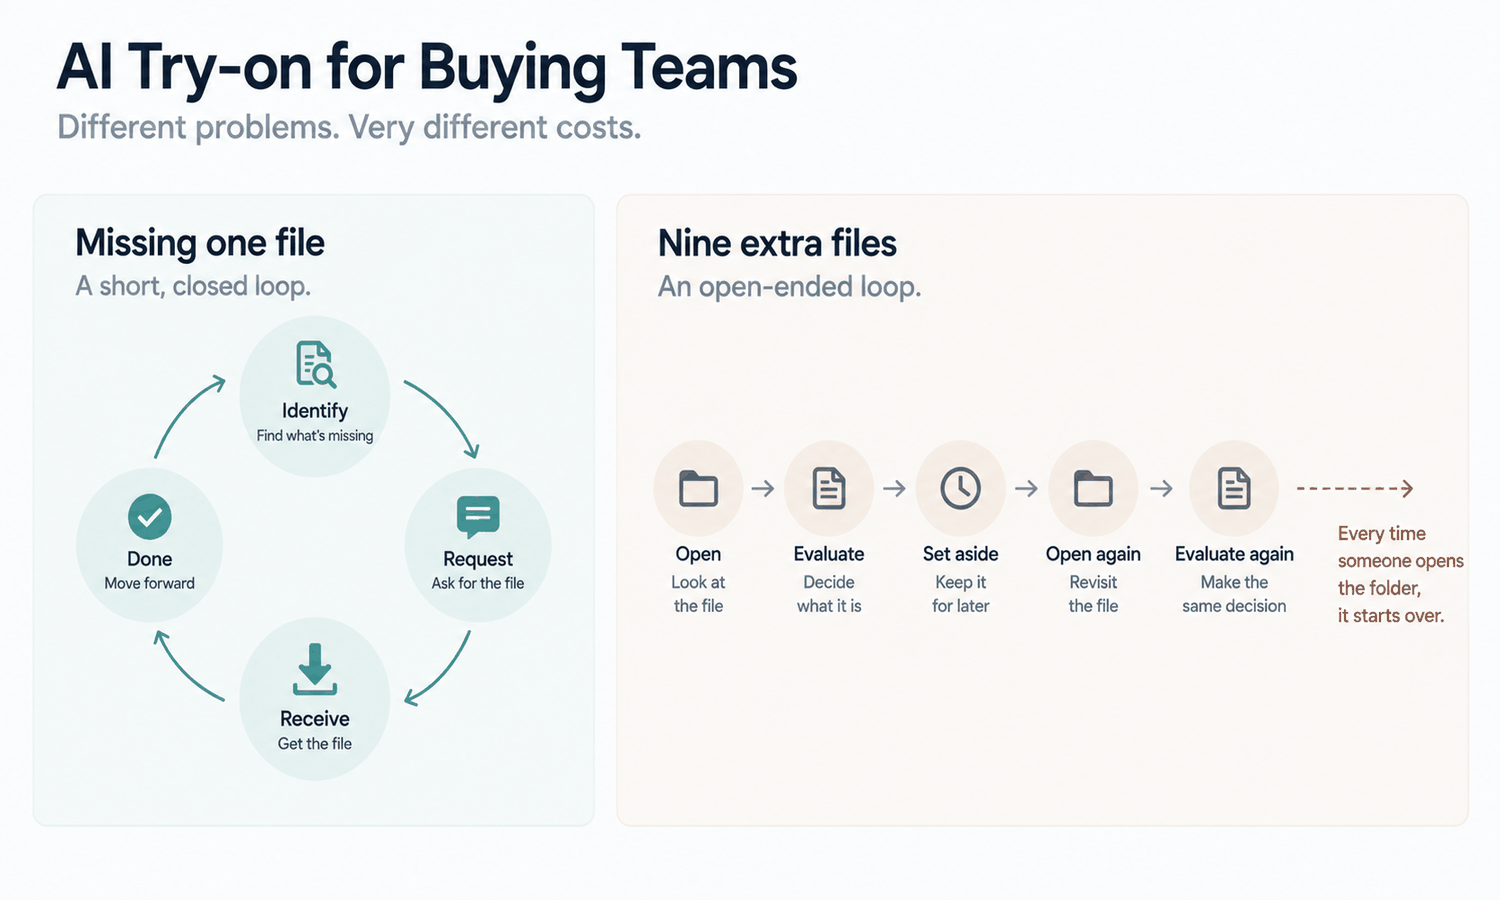This screenshot has height=900, width=1500.
Task: Click the 'Look at the file' caption
Action: 698,594
